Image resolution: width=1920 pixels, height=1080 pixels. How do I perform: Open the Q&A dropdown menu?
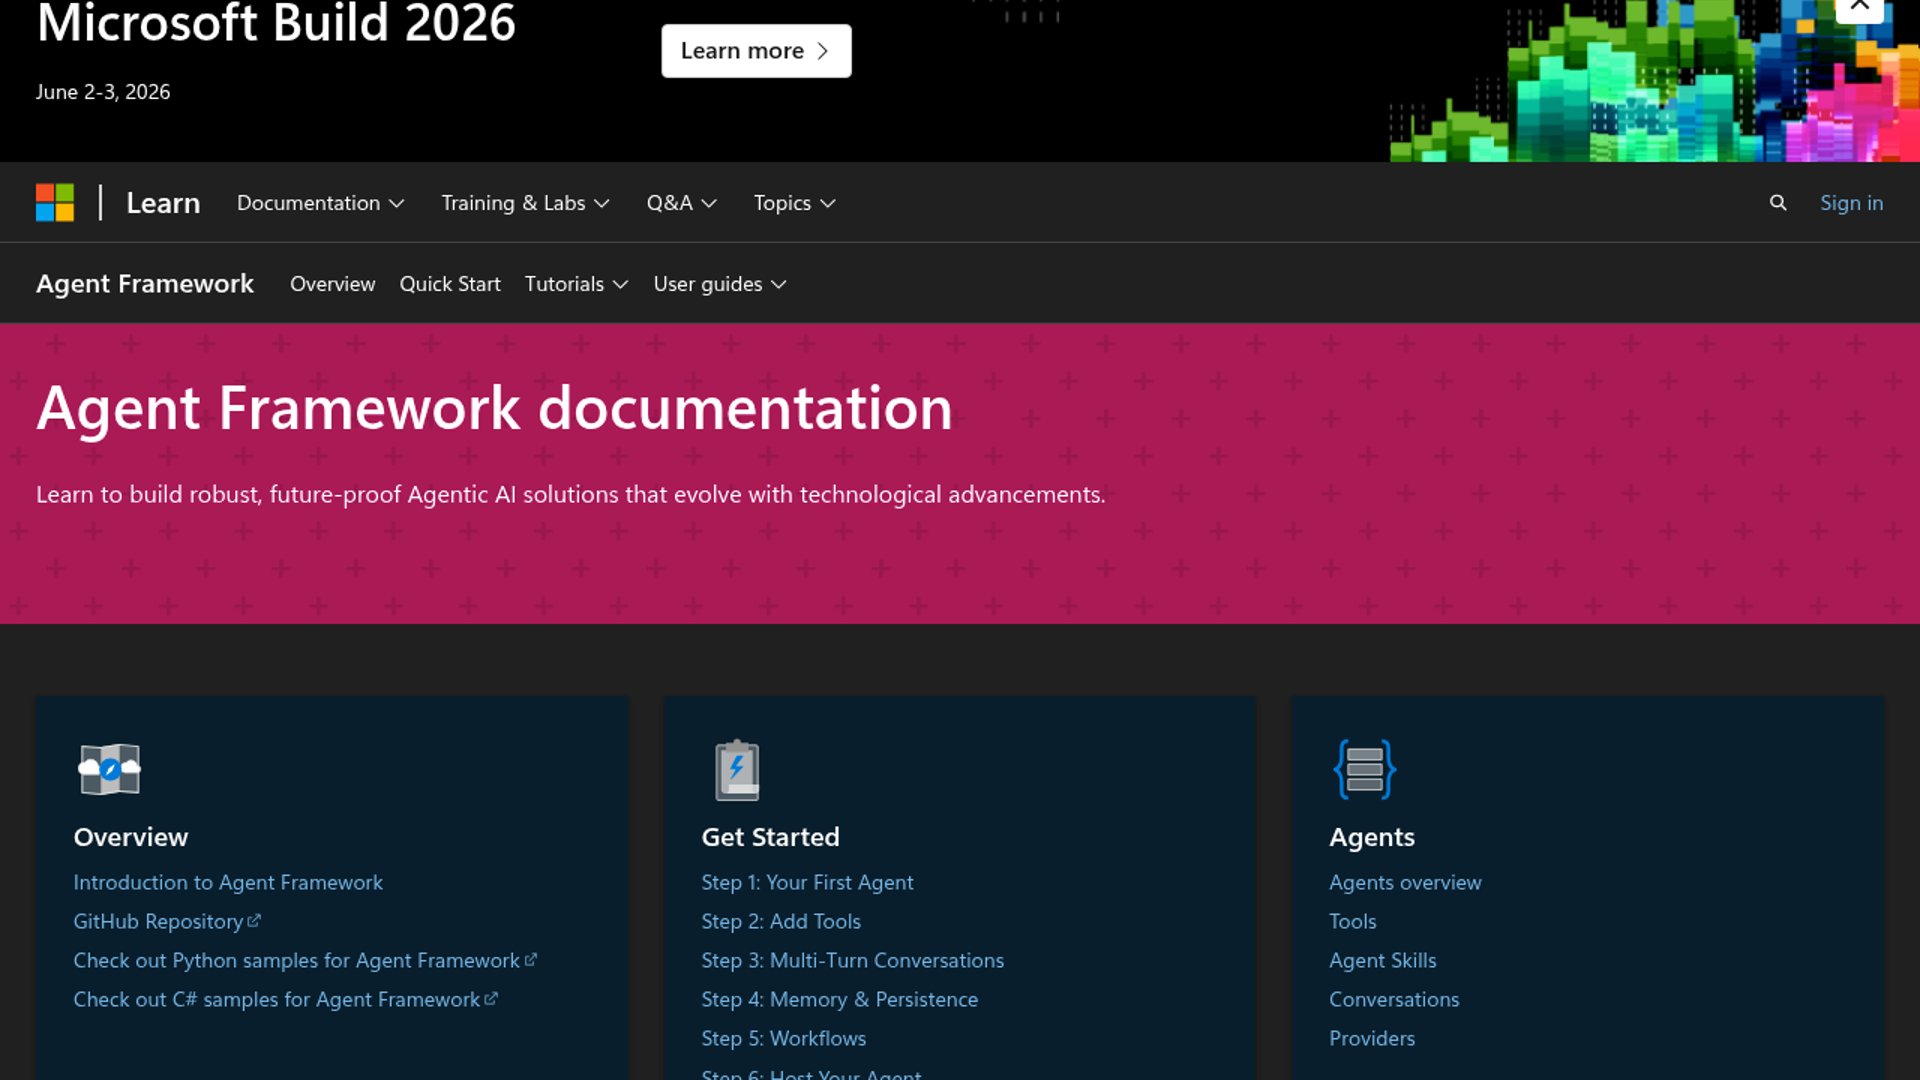[x=681, y=203]
